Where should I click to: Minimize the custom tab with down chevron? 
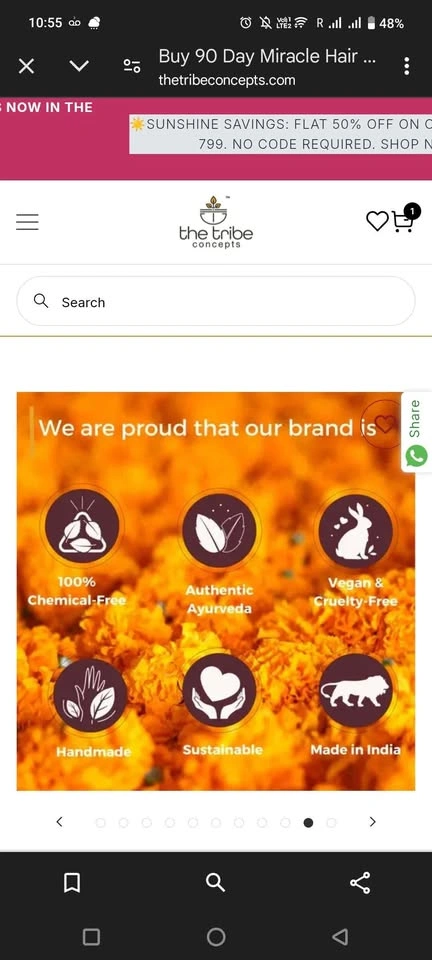pos(79,66)
